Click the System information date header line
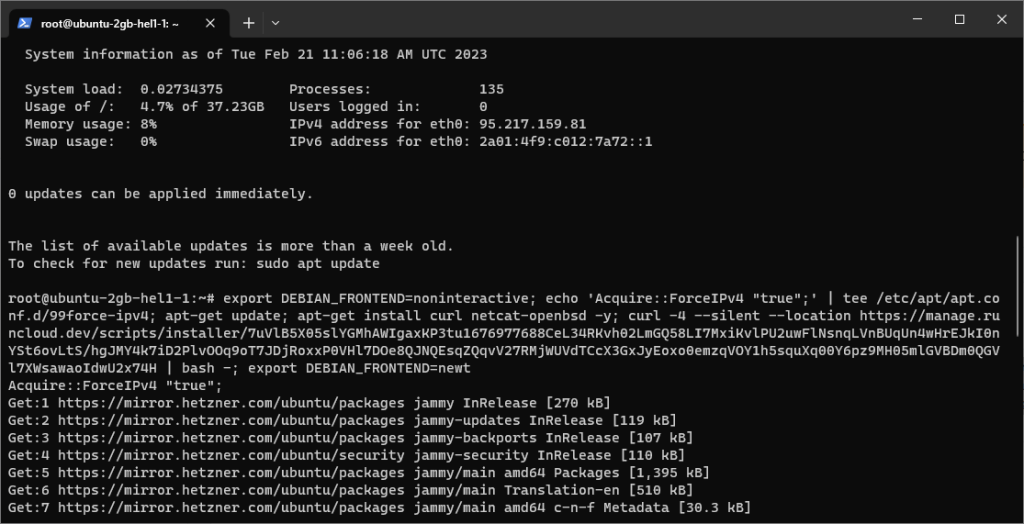This screenshot has height=524, width=1024. (256, 54)
